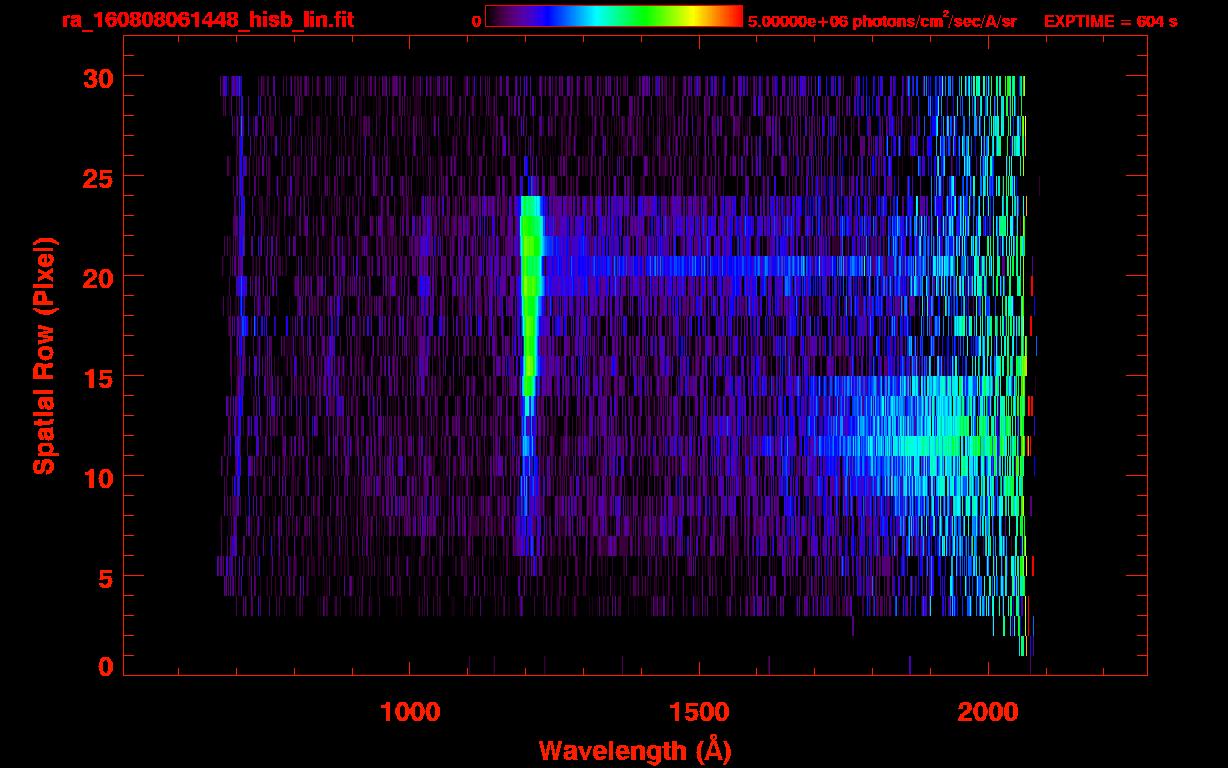Click the EXPTIME = 604 s text
This screenshot has width=1228, height=768.
[x=1110, y=21]
